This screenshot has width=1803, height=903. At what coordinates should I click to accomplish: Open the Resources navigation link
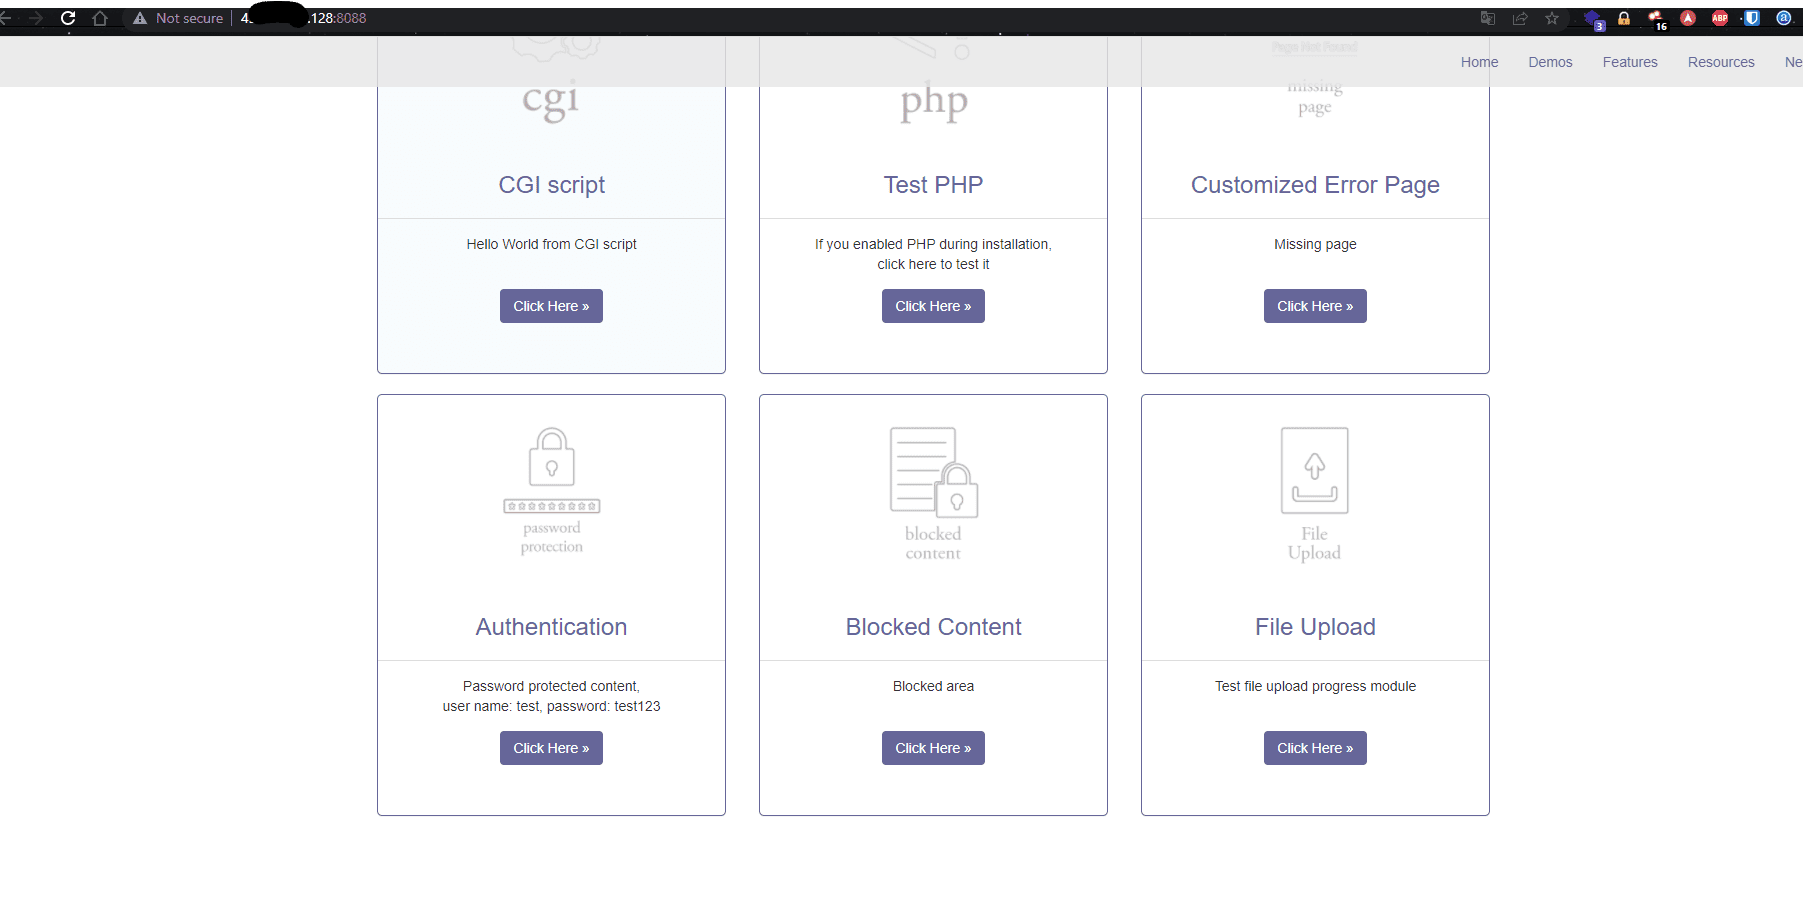tap(1721, 61)
